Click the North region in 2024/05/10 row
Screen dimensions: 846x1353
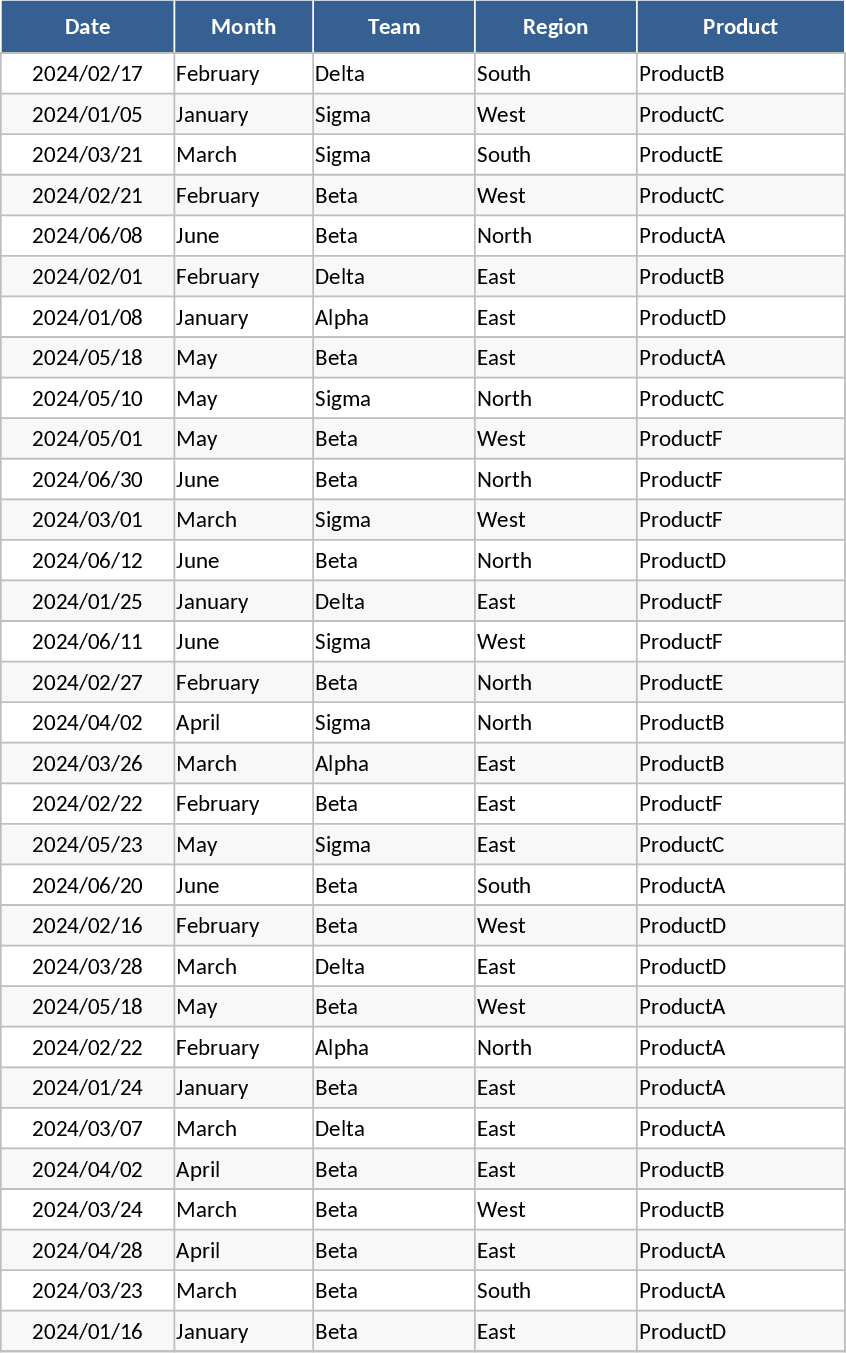pos(504,399)
